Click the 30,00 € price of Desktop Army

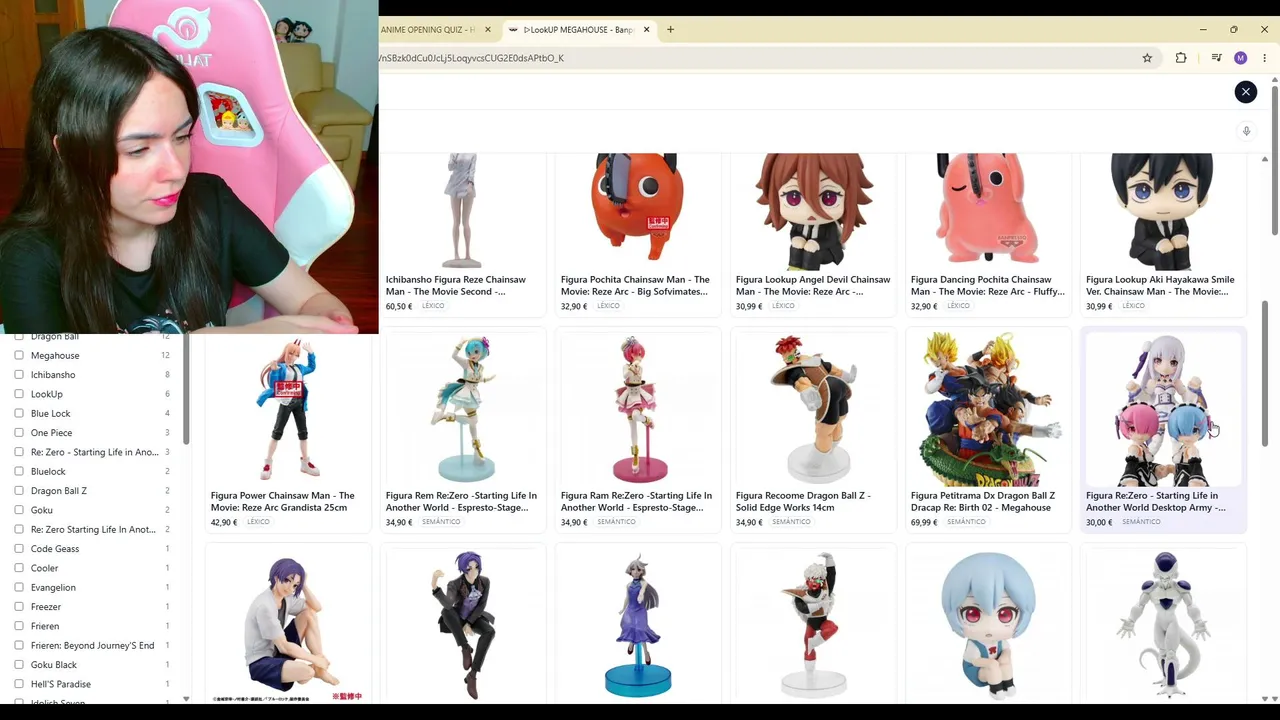1099,522
